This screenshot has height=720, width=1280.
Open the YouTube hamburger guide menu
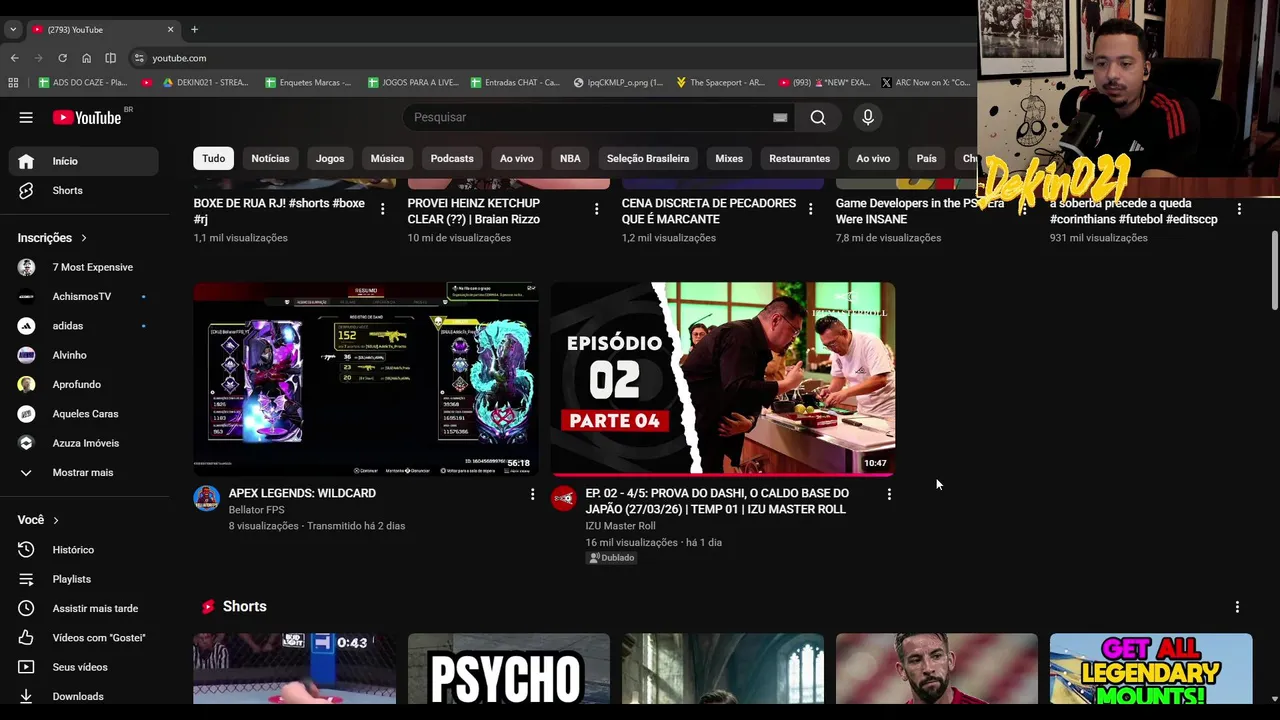(x=26, y=117)
